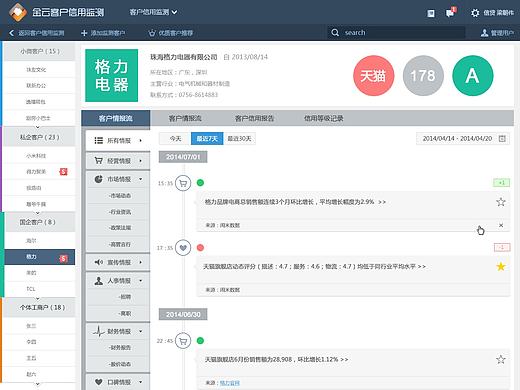520x390 pixels.
Task: Click the green A credit rating circle
Action: (x=473, y=76)
